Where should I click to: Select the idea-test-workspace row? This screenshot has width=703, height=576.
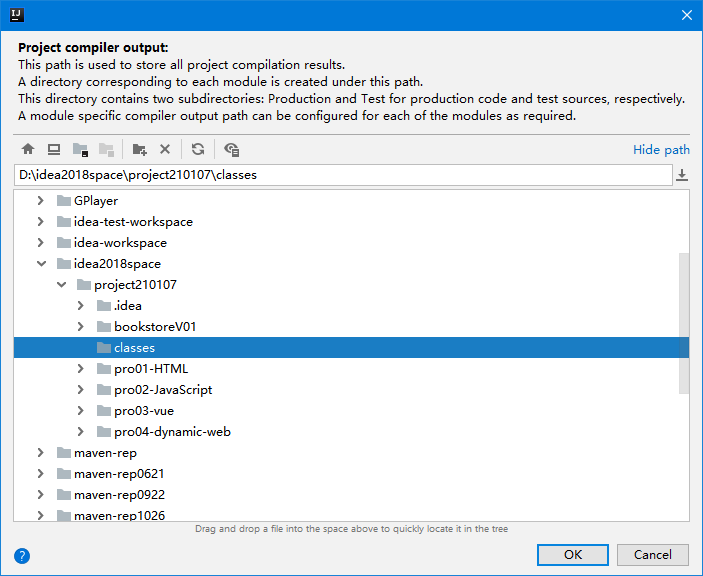pos(351,221)
